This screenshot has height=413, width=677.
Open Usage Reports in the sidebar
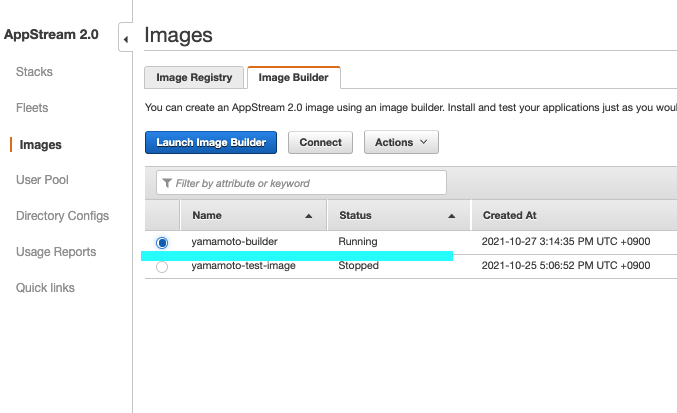click(x=56, y=252)
